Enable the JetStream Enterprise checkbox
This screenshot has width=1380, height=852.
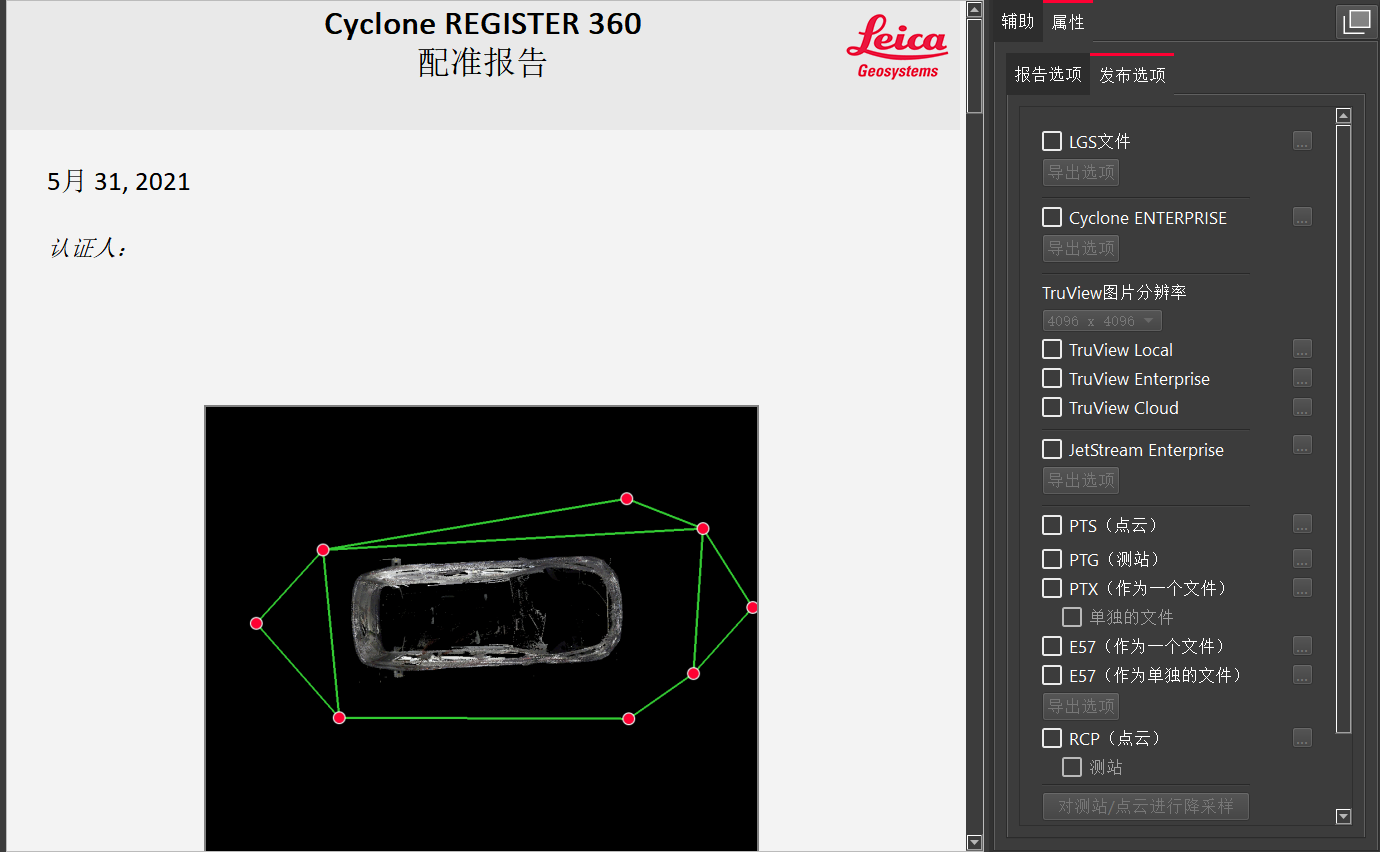point(1052,449)
